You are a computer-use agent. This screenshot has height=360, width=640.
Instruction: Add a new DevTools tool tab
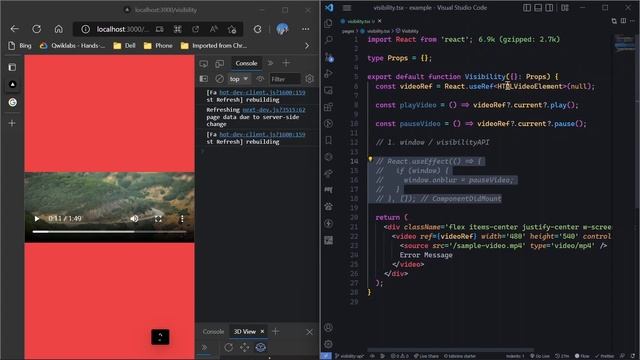(286, 63)
